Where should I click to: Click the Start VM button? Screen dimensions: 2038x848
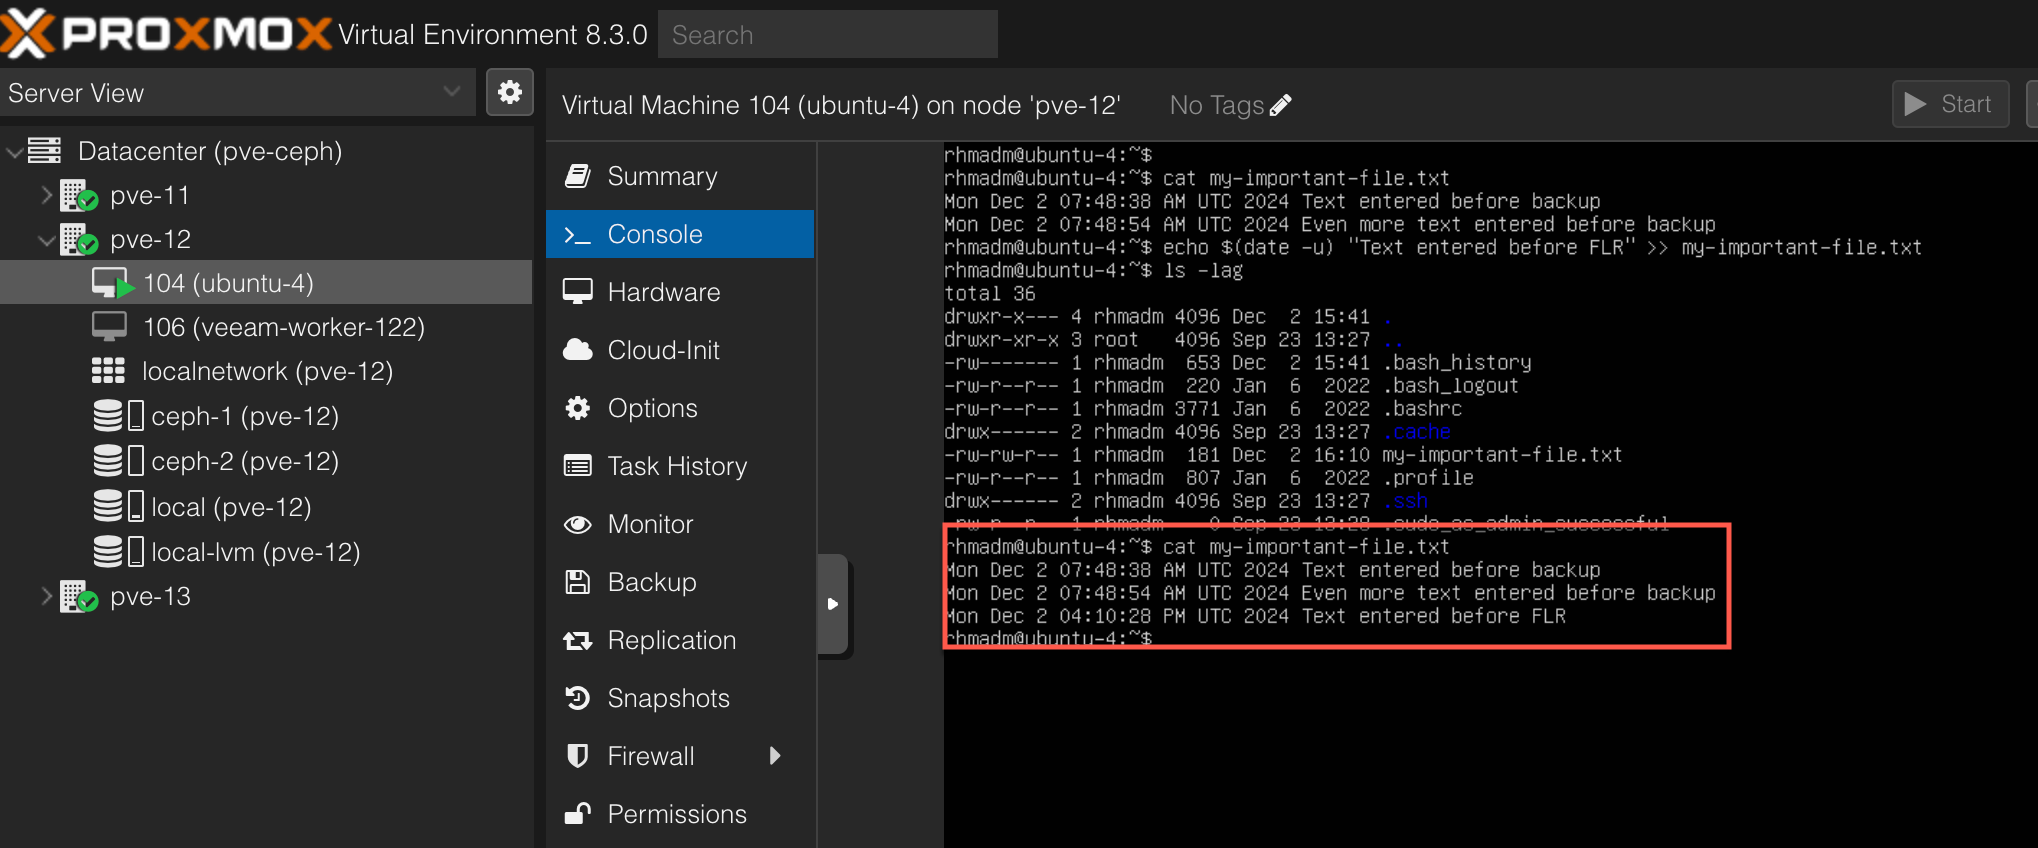pyautogui.click(x=1950, y=104)
